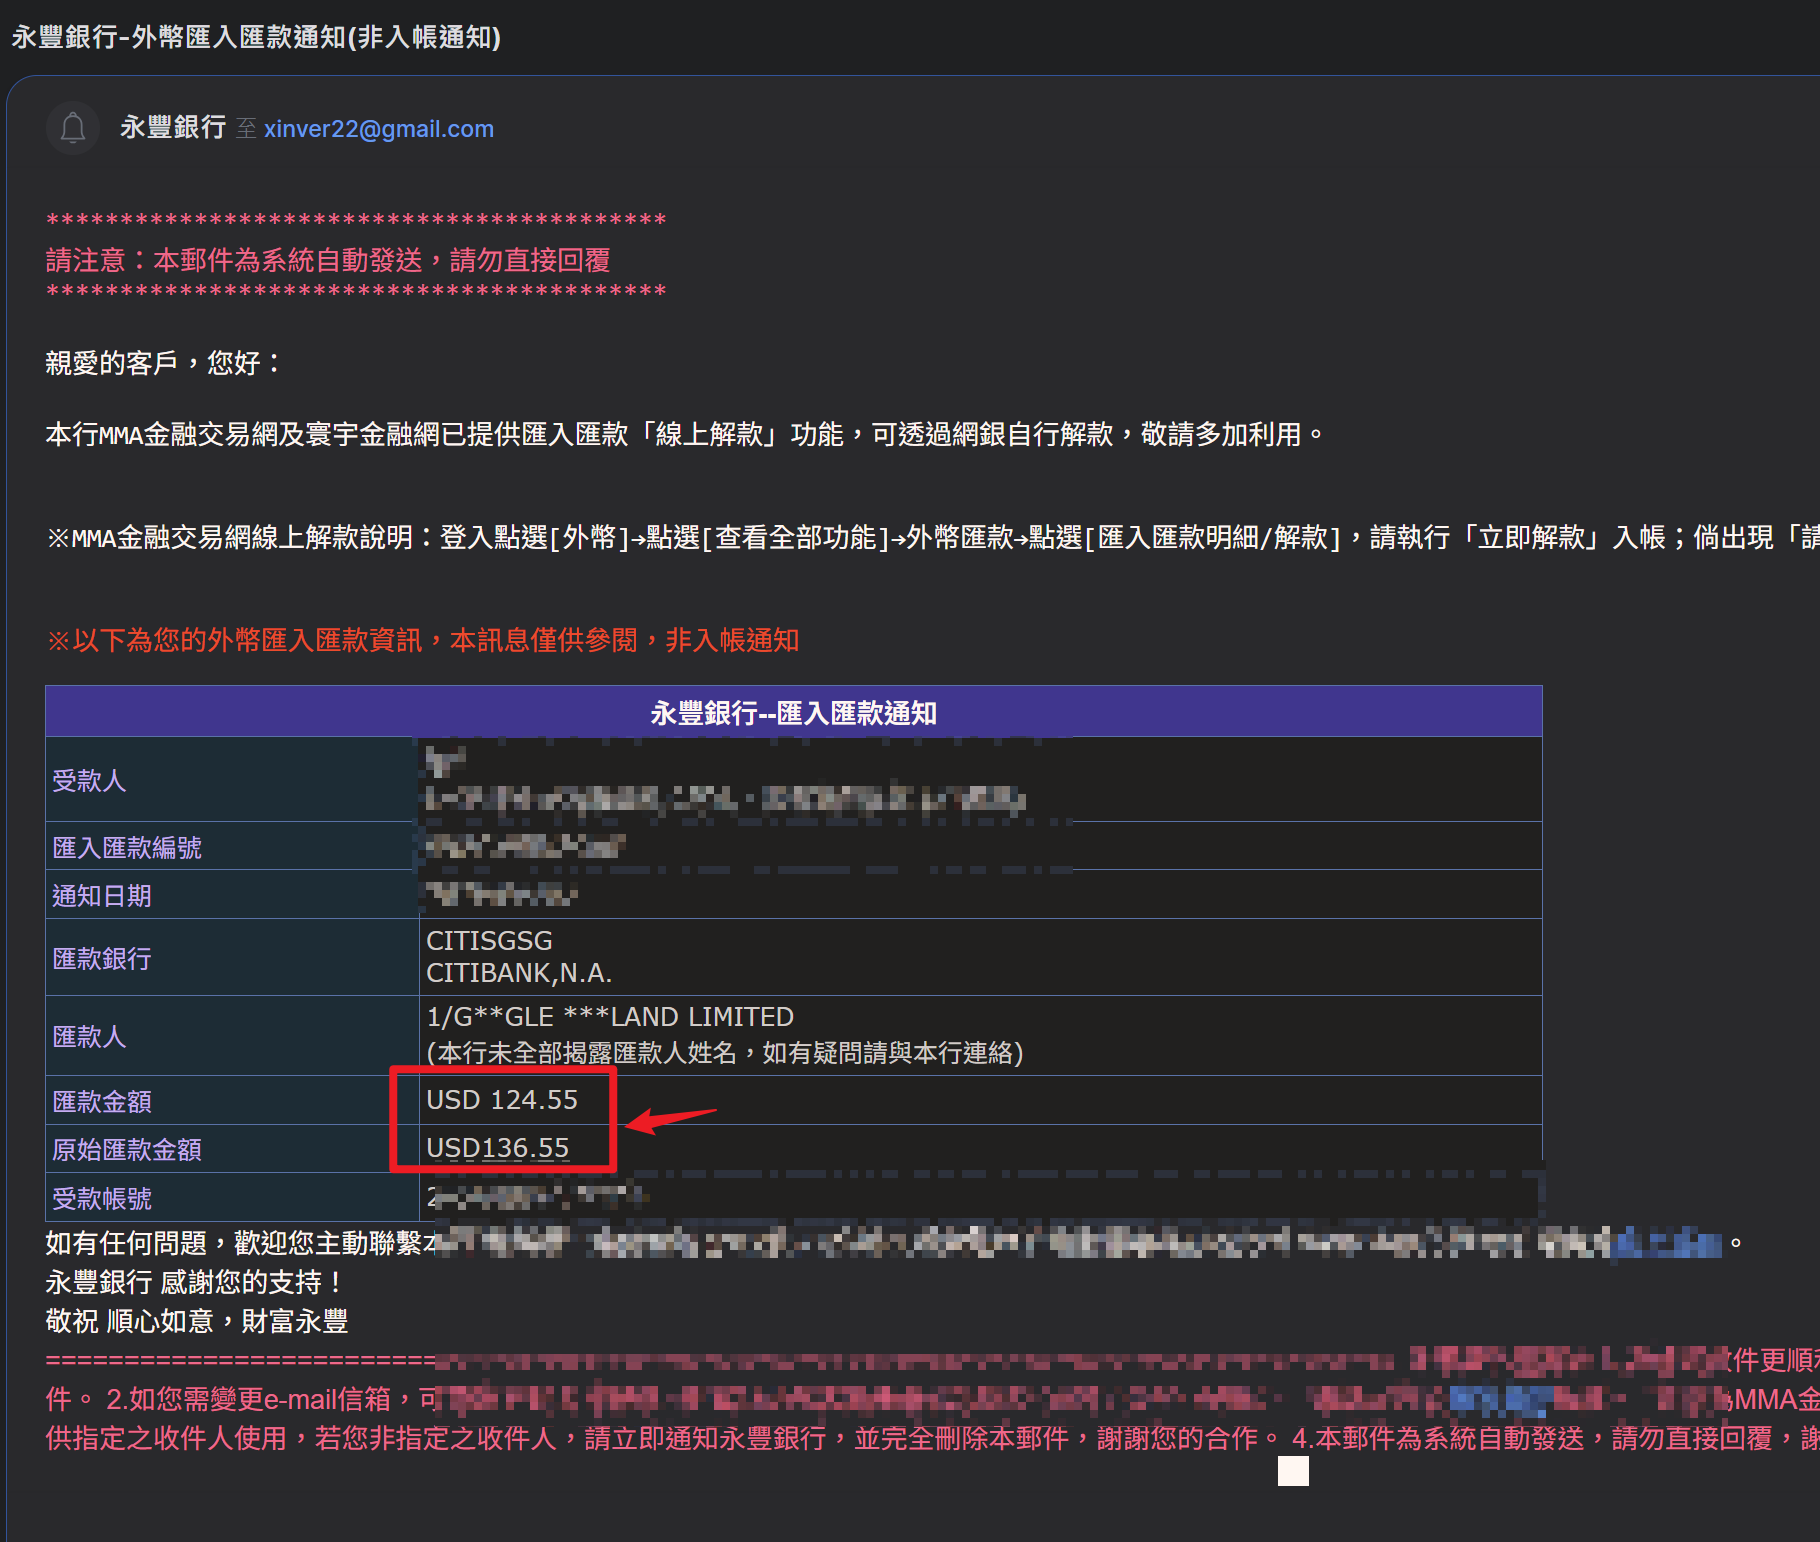The width and height of the screenshot is (1820, 1542).
Task: Click the 受款帳號 row label
Action: coord(102,1198)
